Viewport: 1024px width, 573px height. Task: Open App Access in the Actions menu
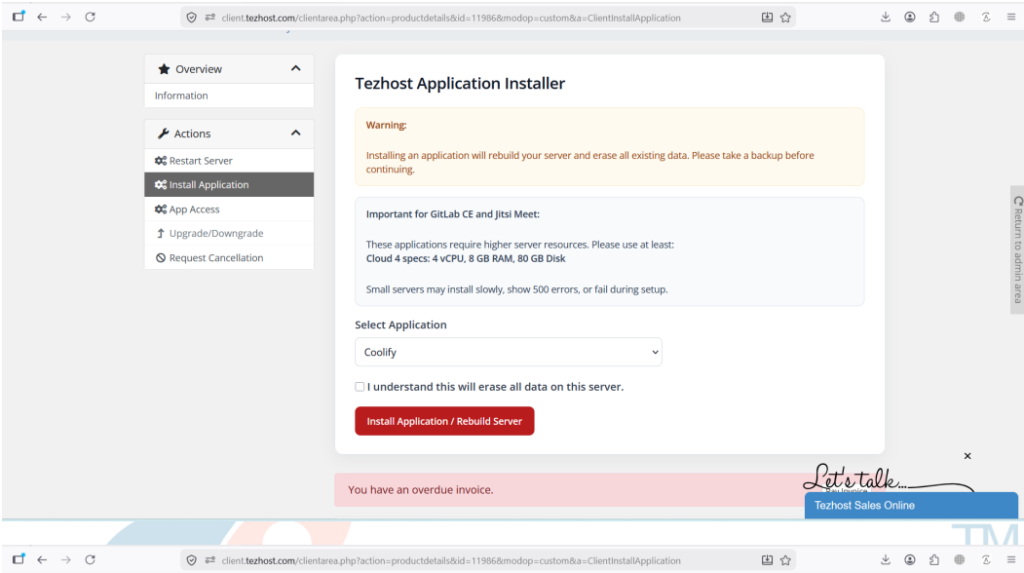coord(229,209)
